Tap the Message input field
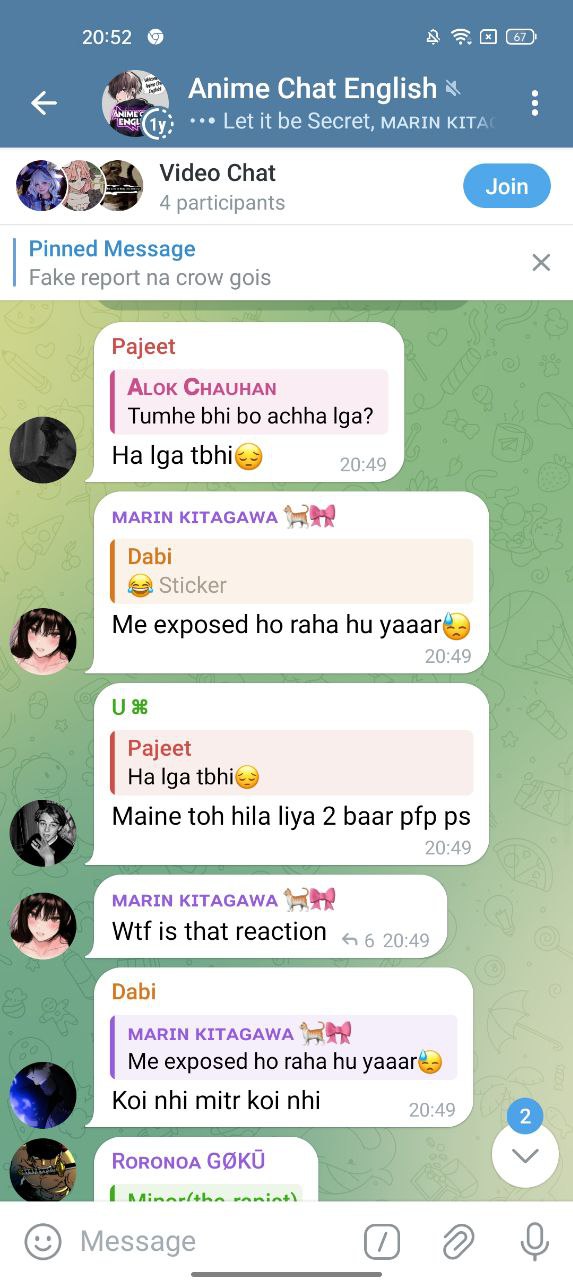 coord(213,1241)
